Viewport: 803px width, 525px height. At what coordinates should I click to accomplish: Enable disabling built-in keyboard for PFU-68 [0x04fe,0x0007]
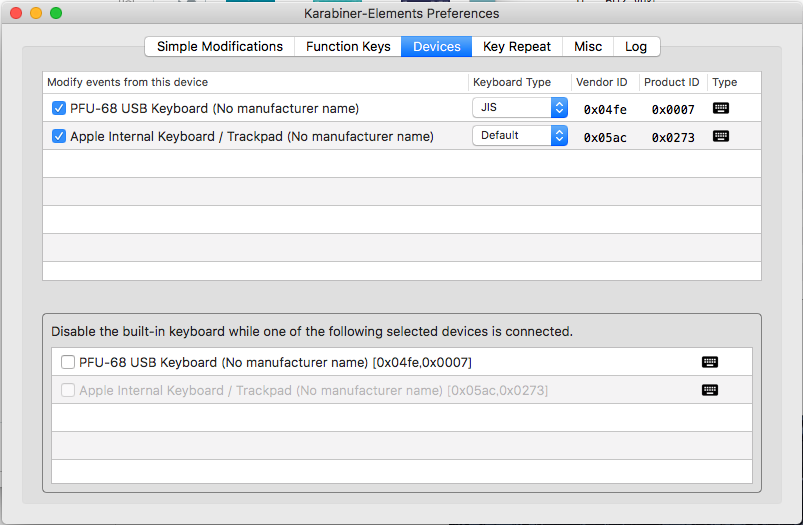68,362
